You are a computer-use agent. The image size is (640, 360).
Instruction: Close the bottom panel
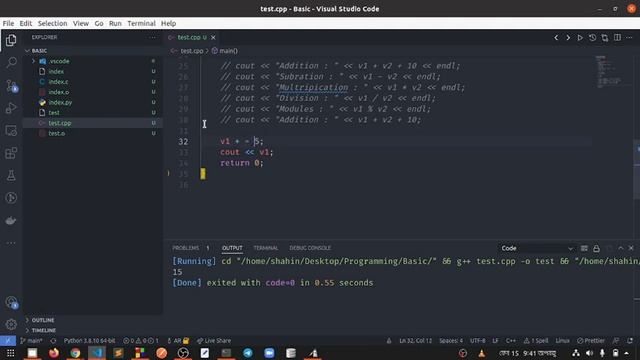coord(631,248)
